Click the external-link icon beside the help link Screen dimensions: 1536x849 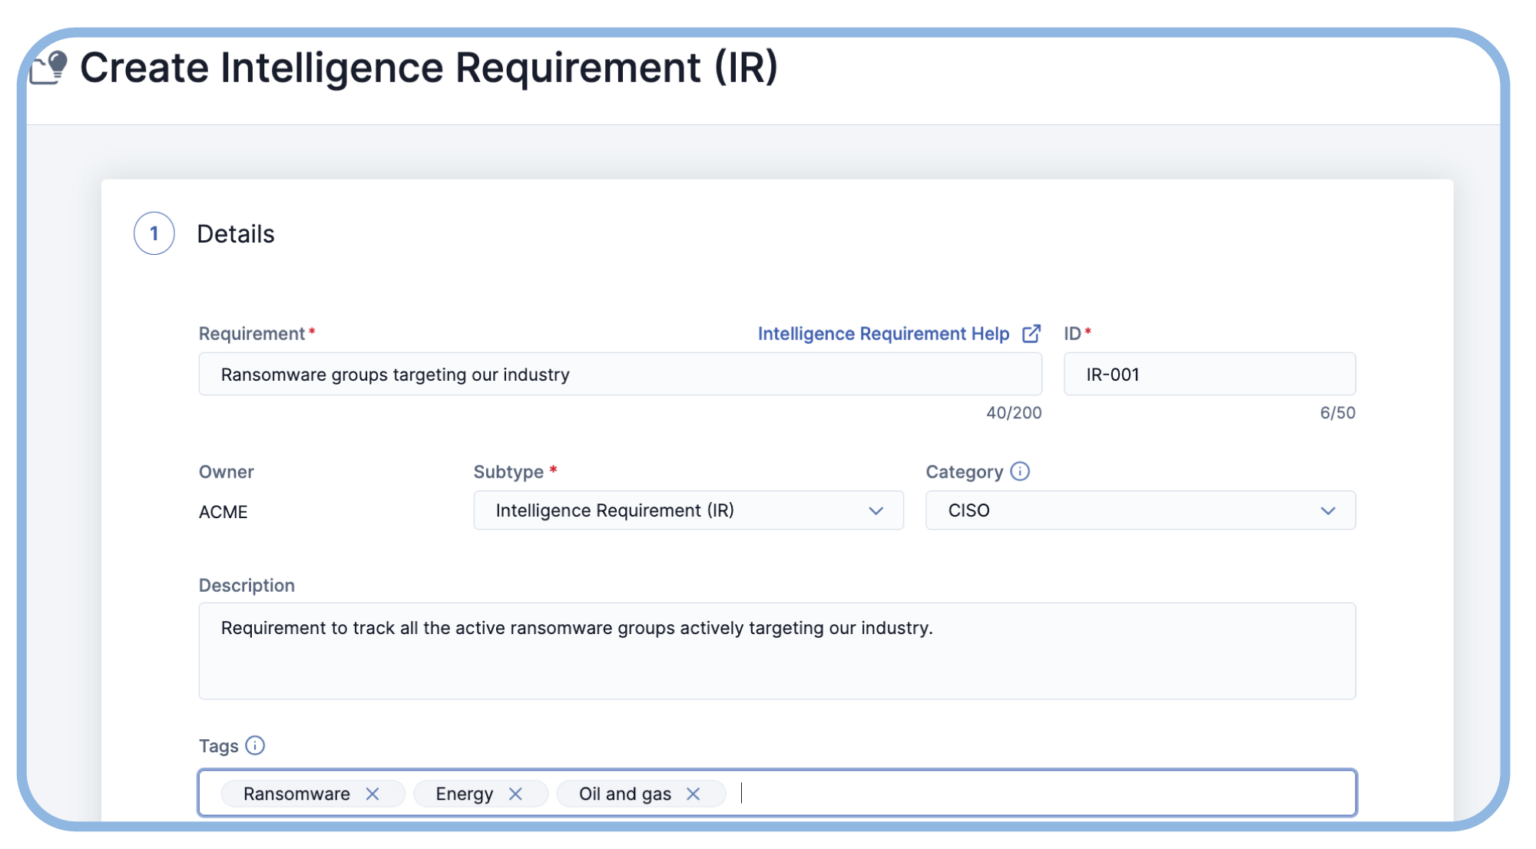[x=1031, y=333]
